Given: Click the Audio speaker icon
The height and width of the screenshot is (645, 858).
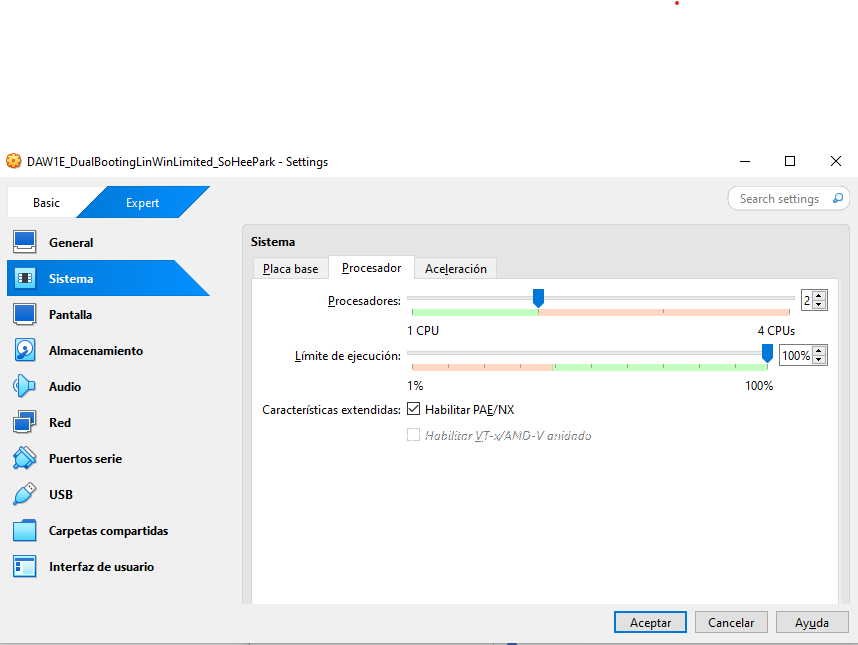Looking at the screenshot, I should click(25, 386).
